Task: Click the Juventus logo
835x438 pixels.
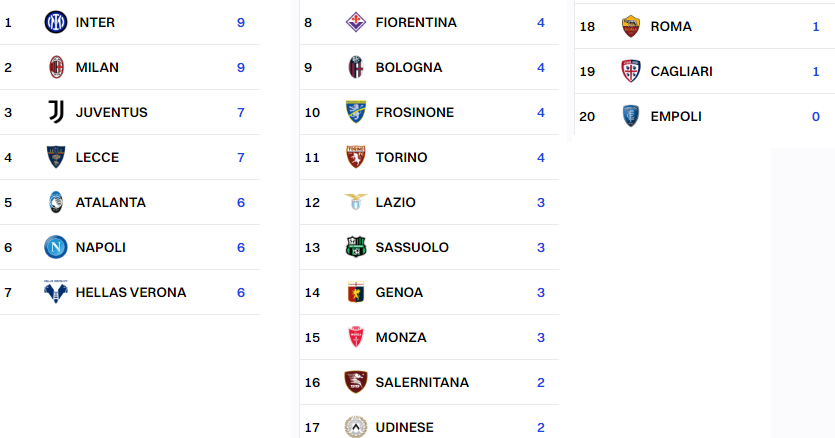Action: coord(56,112)
